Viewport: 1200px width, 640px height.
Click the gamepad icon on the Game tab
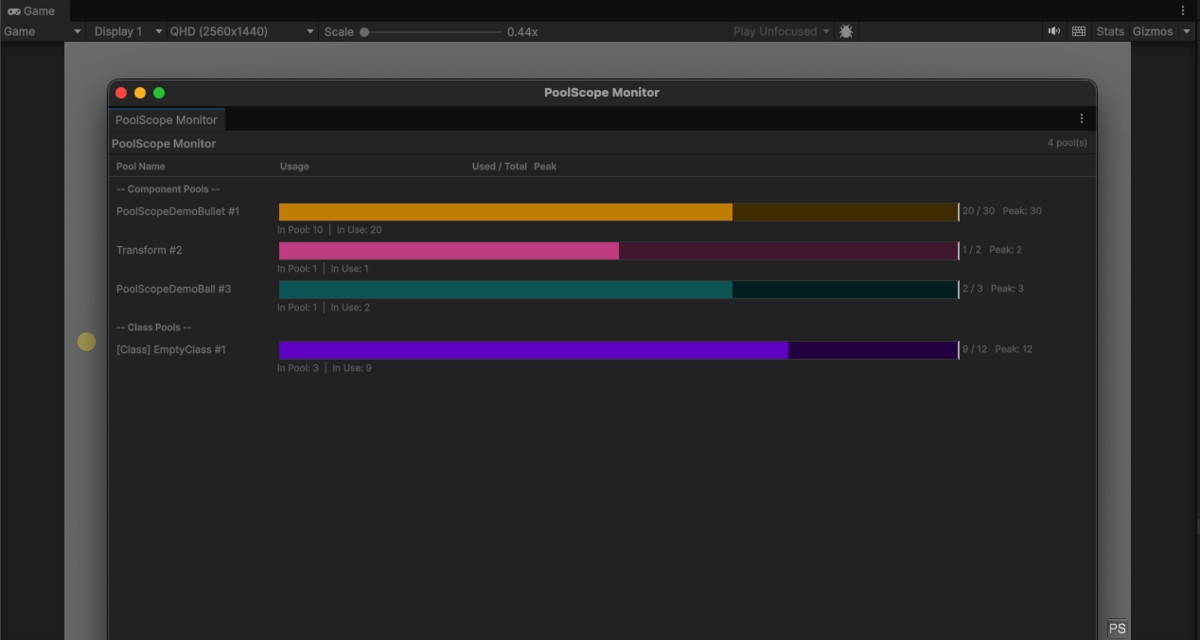(14, 11)
